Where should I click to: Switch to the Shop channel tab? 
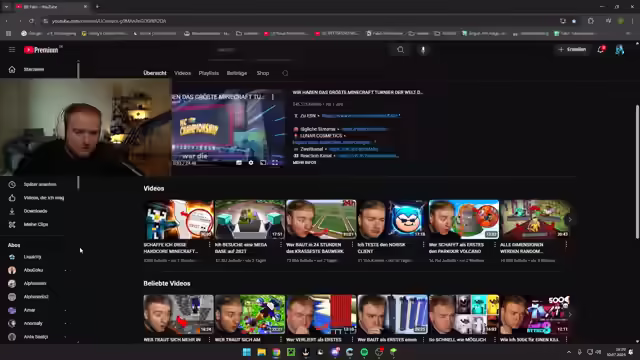[262, 73]
